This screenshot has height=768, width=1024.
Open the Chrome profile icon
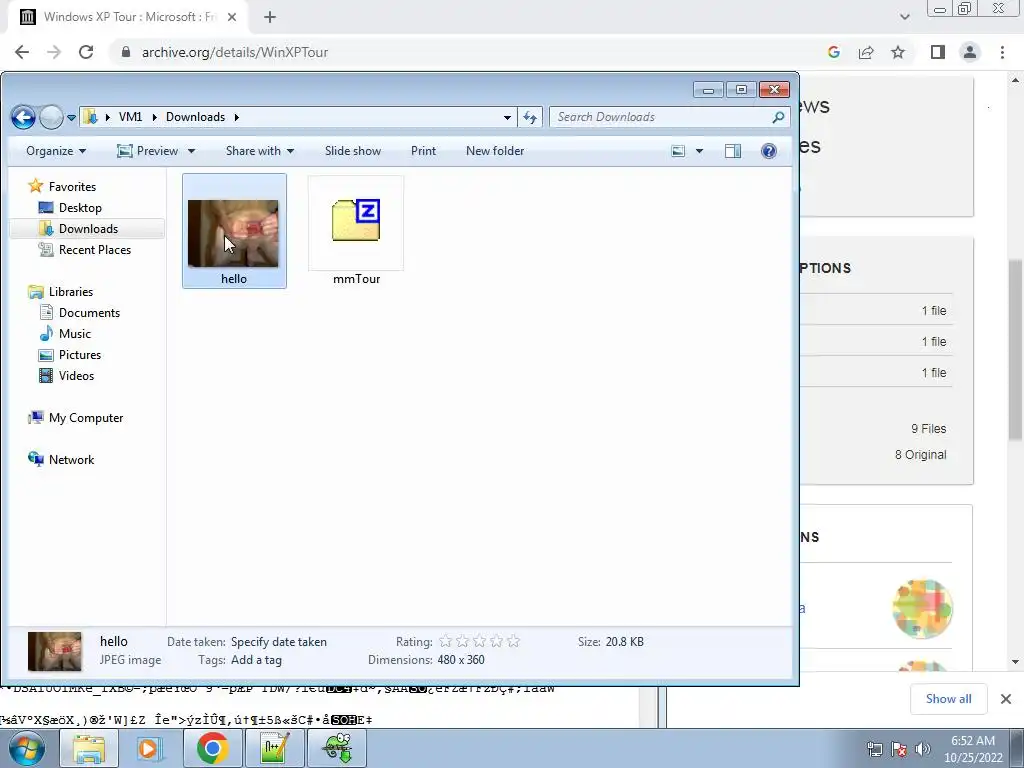pos(970,52)
